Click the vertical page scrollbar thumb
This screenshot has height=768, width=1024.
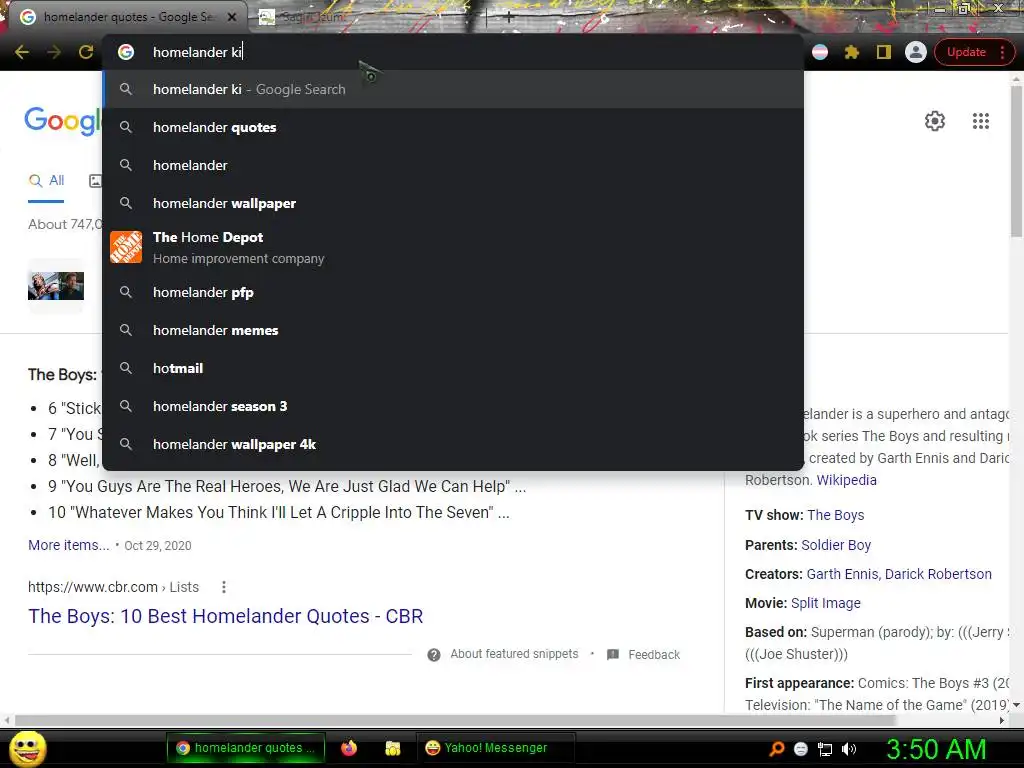click(1017, 160)
